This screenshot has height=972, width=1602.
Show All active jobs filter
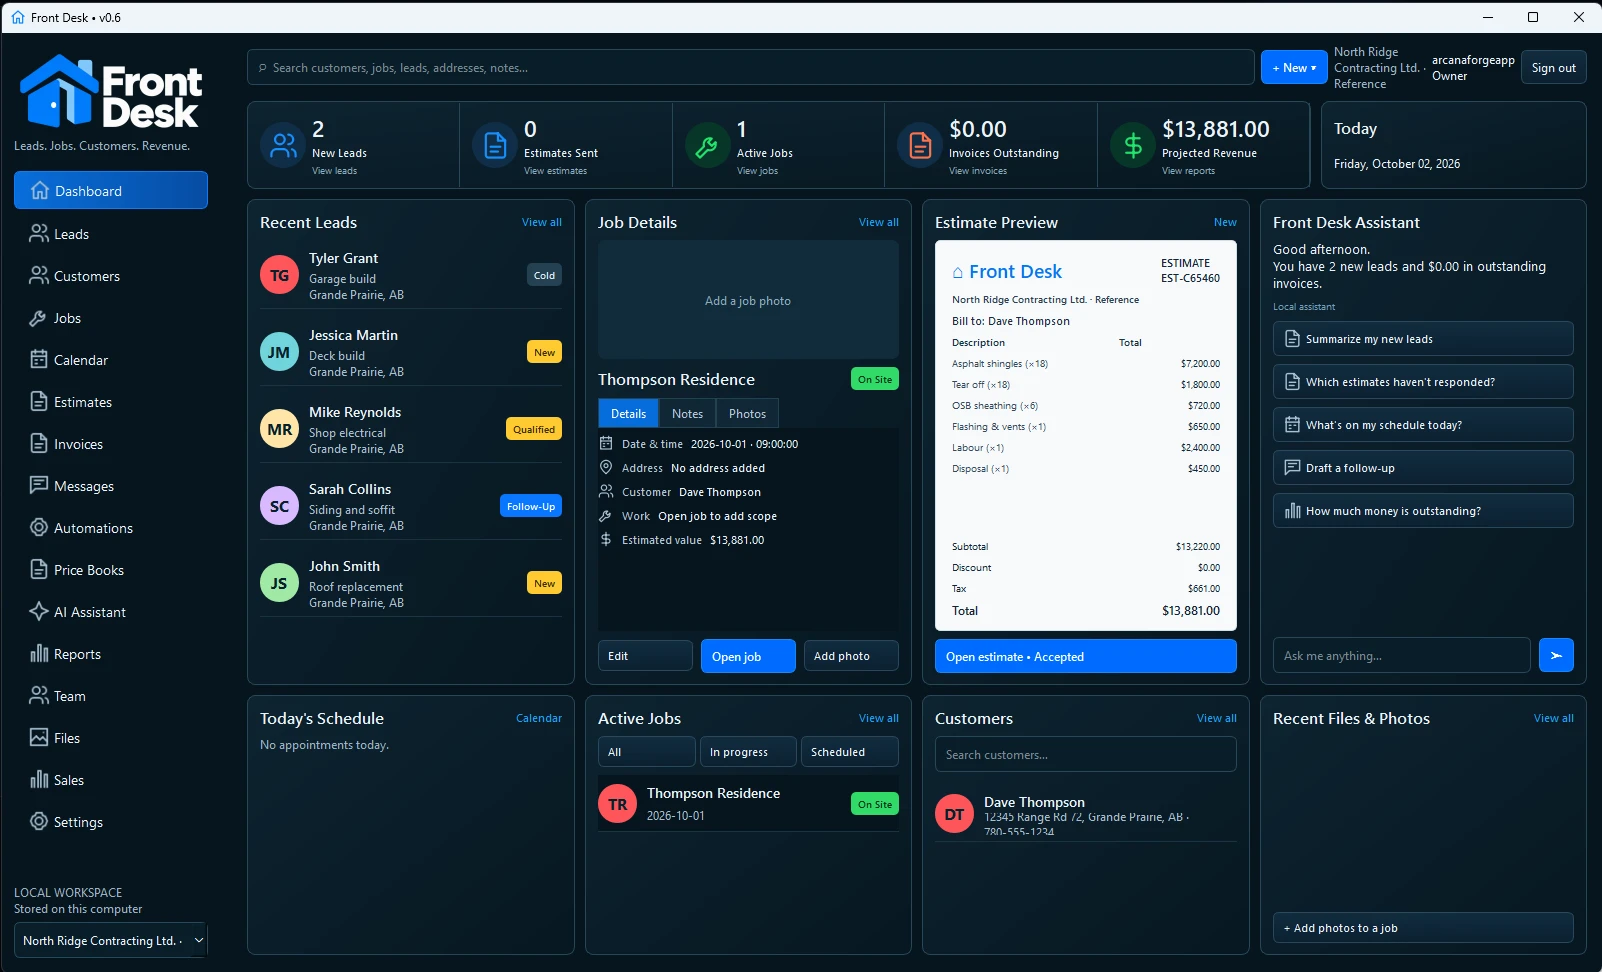[x=646, y=751]
